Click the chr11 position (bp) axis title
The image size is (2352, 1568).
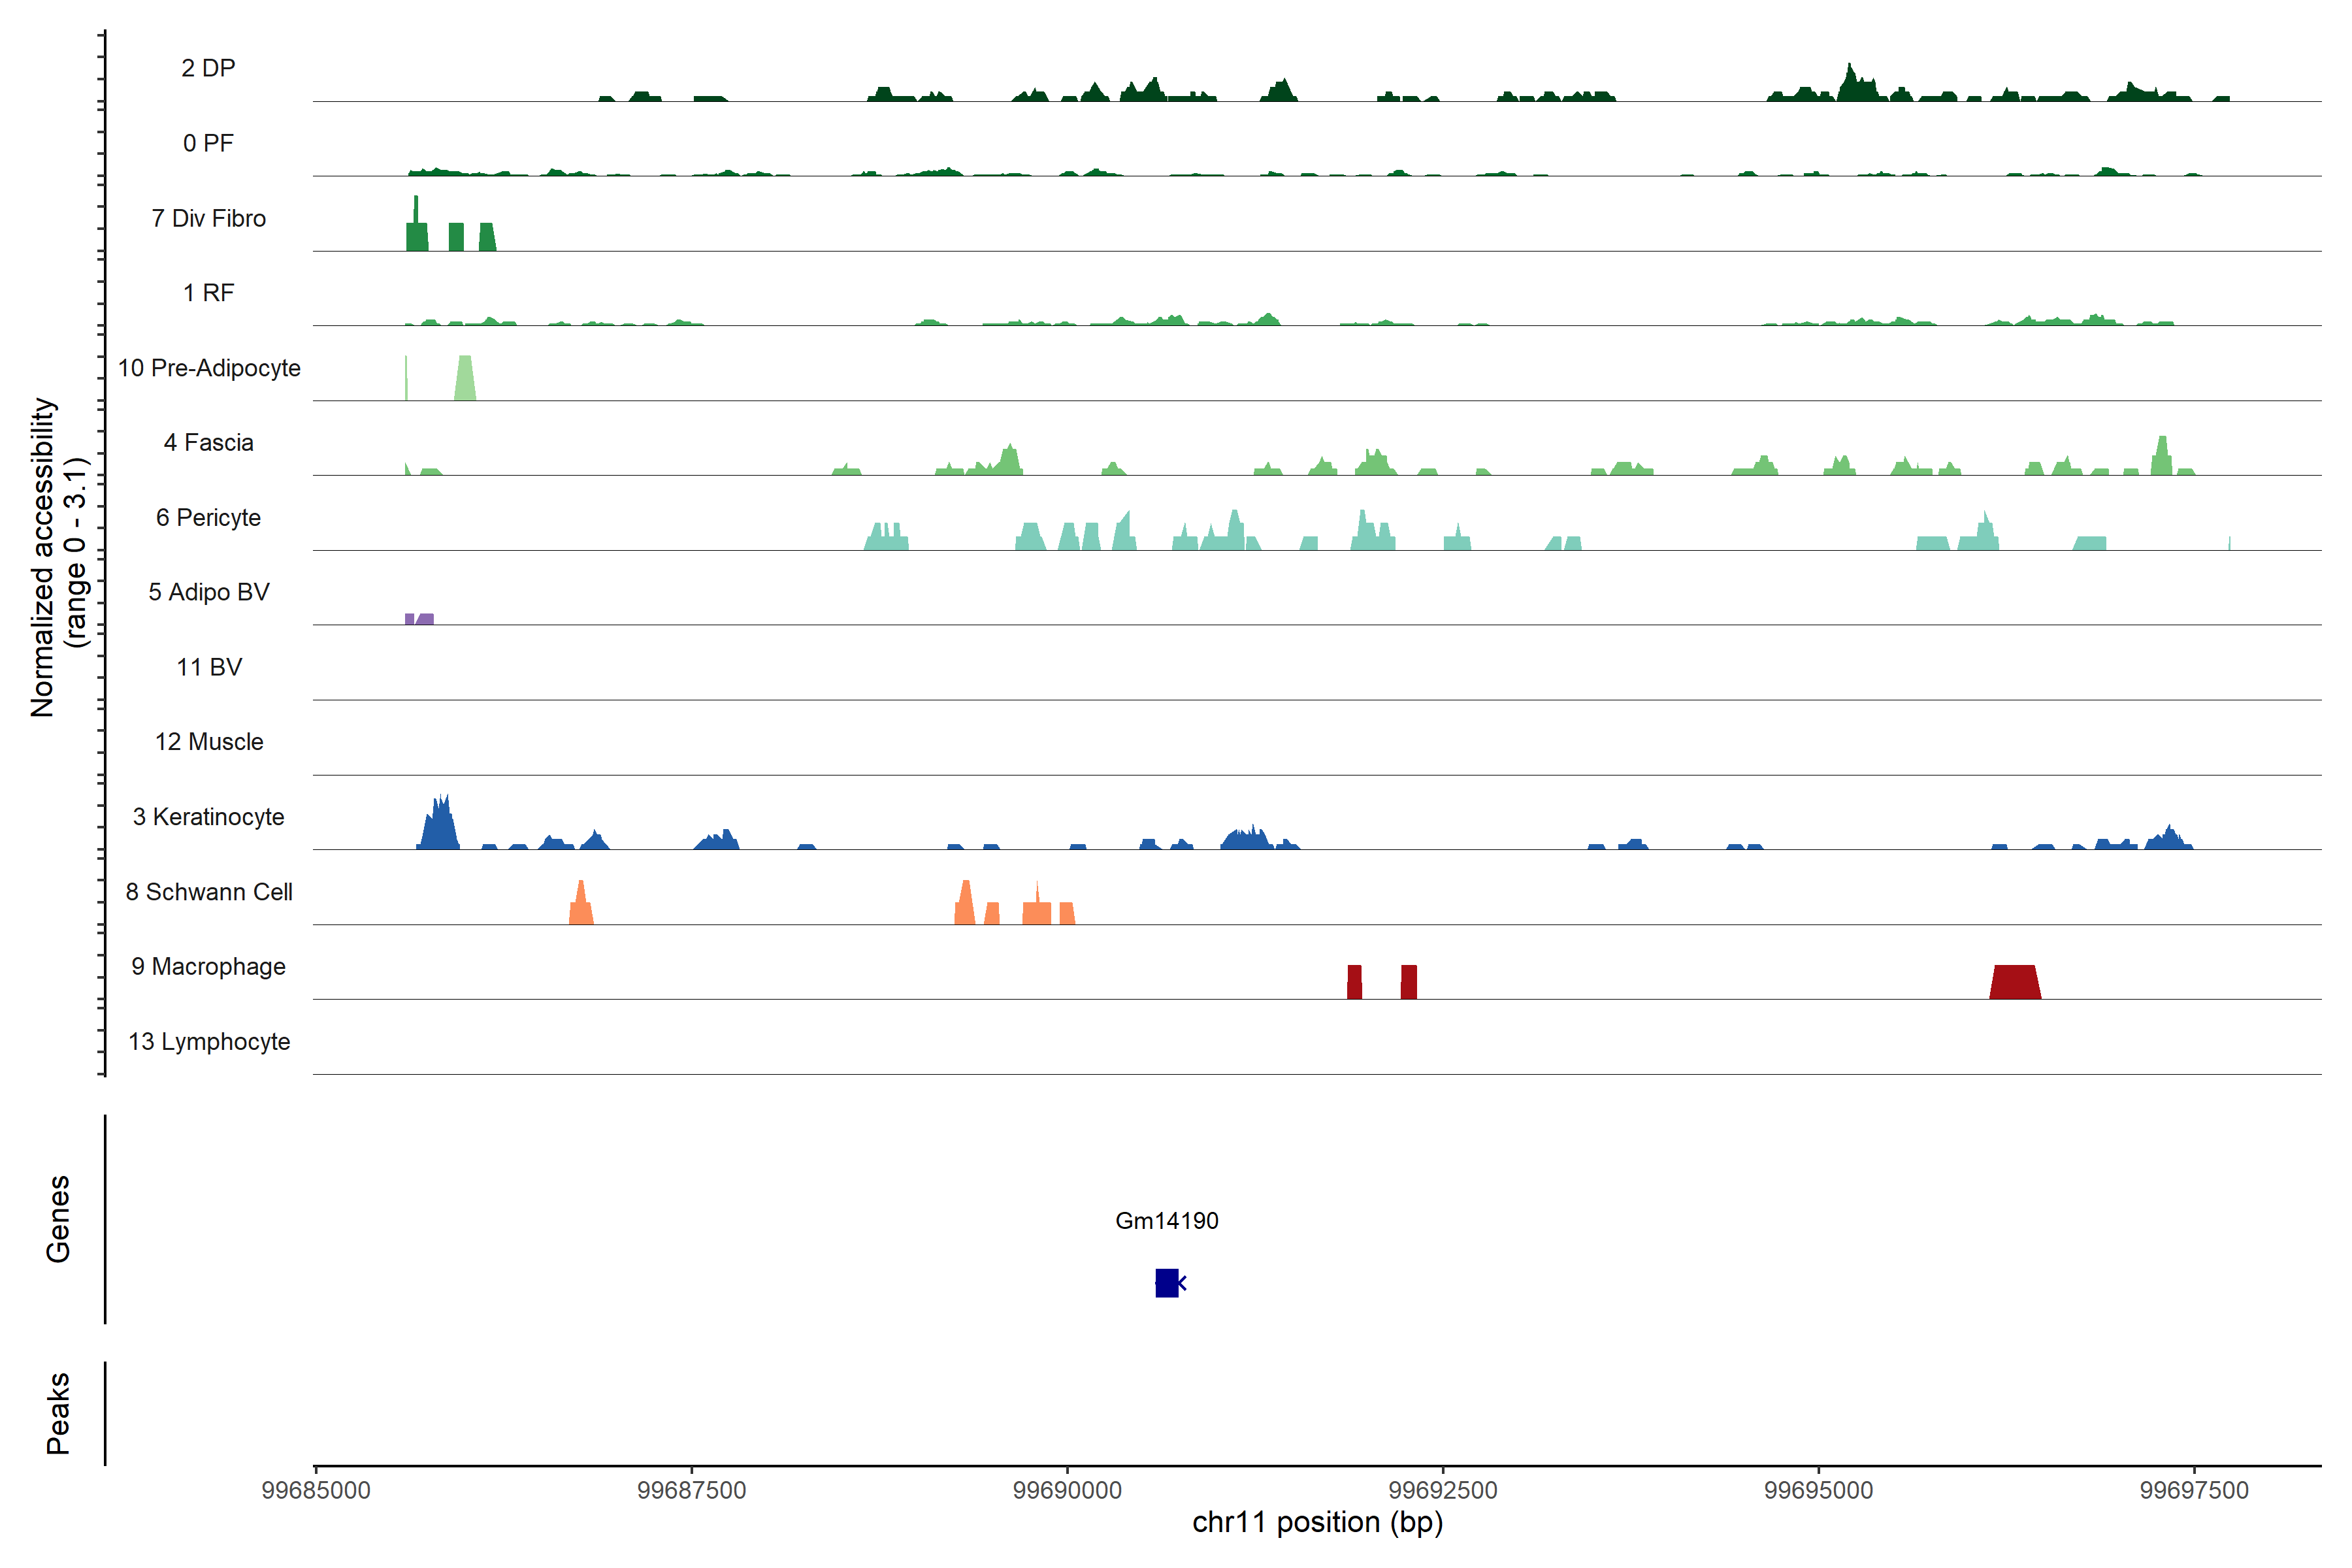pyautogui.click(x=1317, y=1522)
